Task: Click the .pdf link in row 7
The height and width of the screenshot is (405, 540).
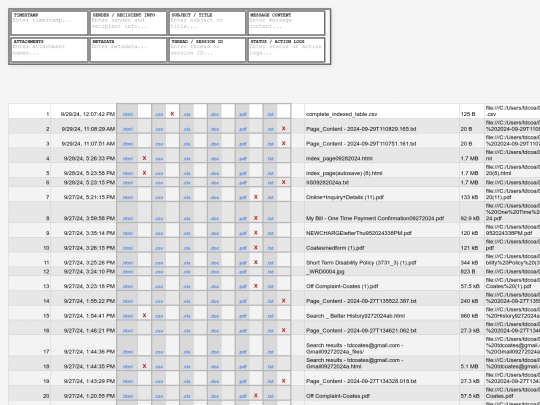Action: click(242, 197)
